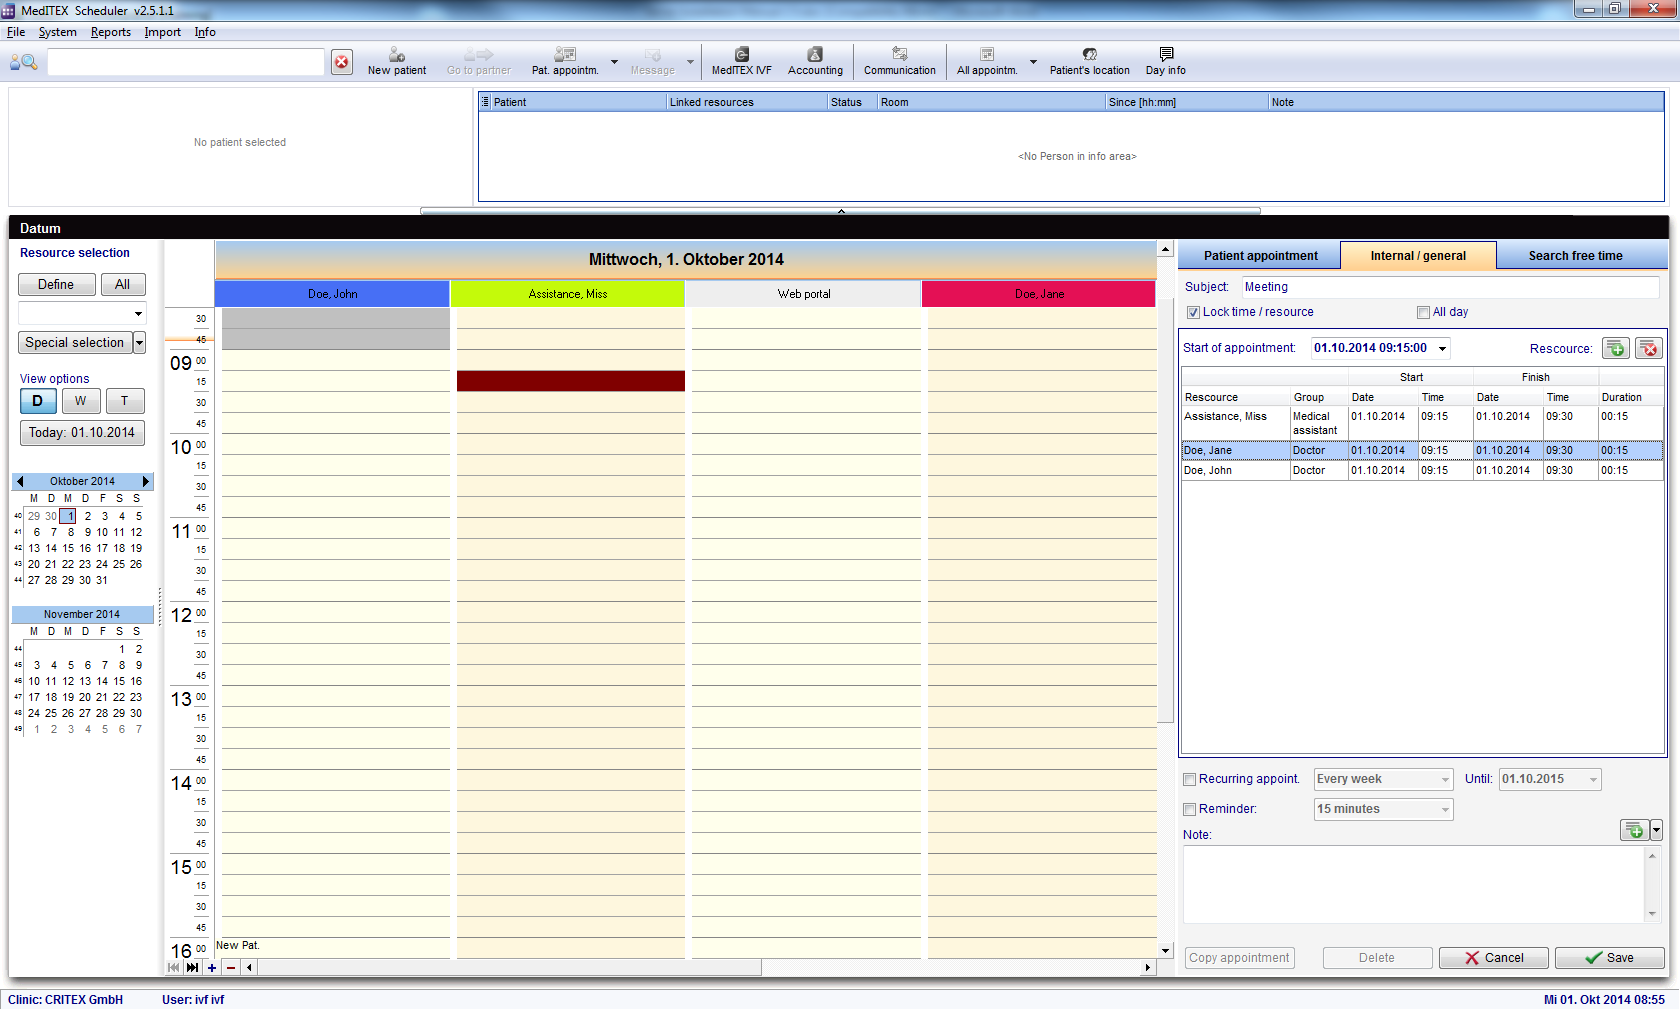The height and width of the screenshot is (1010, 1680).
Task: Click the Today: 01.10.2014 button
Action: [82, 433]
